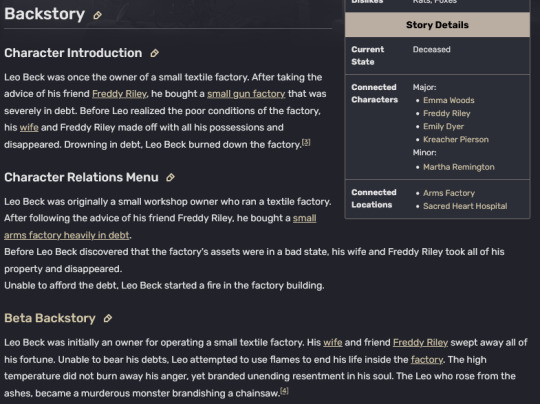
Task: Follow the 'small gun factory' link
Action: pos(246,94)
